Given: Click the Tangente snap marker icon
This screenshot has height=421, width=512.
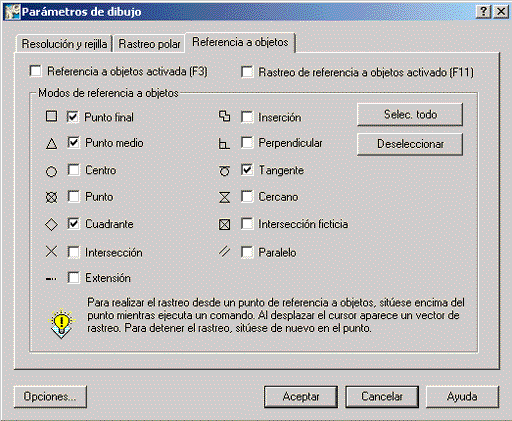Looking at the screenshot, I should [224, 171].
